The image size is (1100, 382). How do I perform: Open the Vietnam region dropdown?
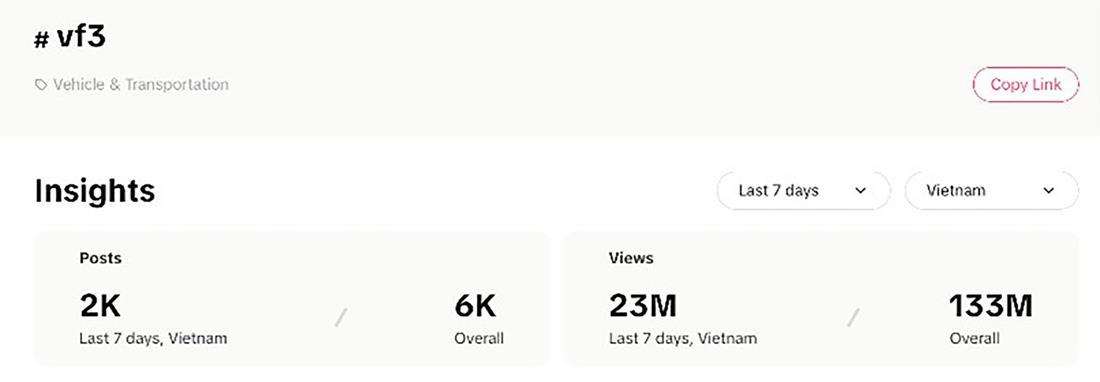(991, 191)
